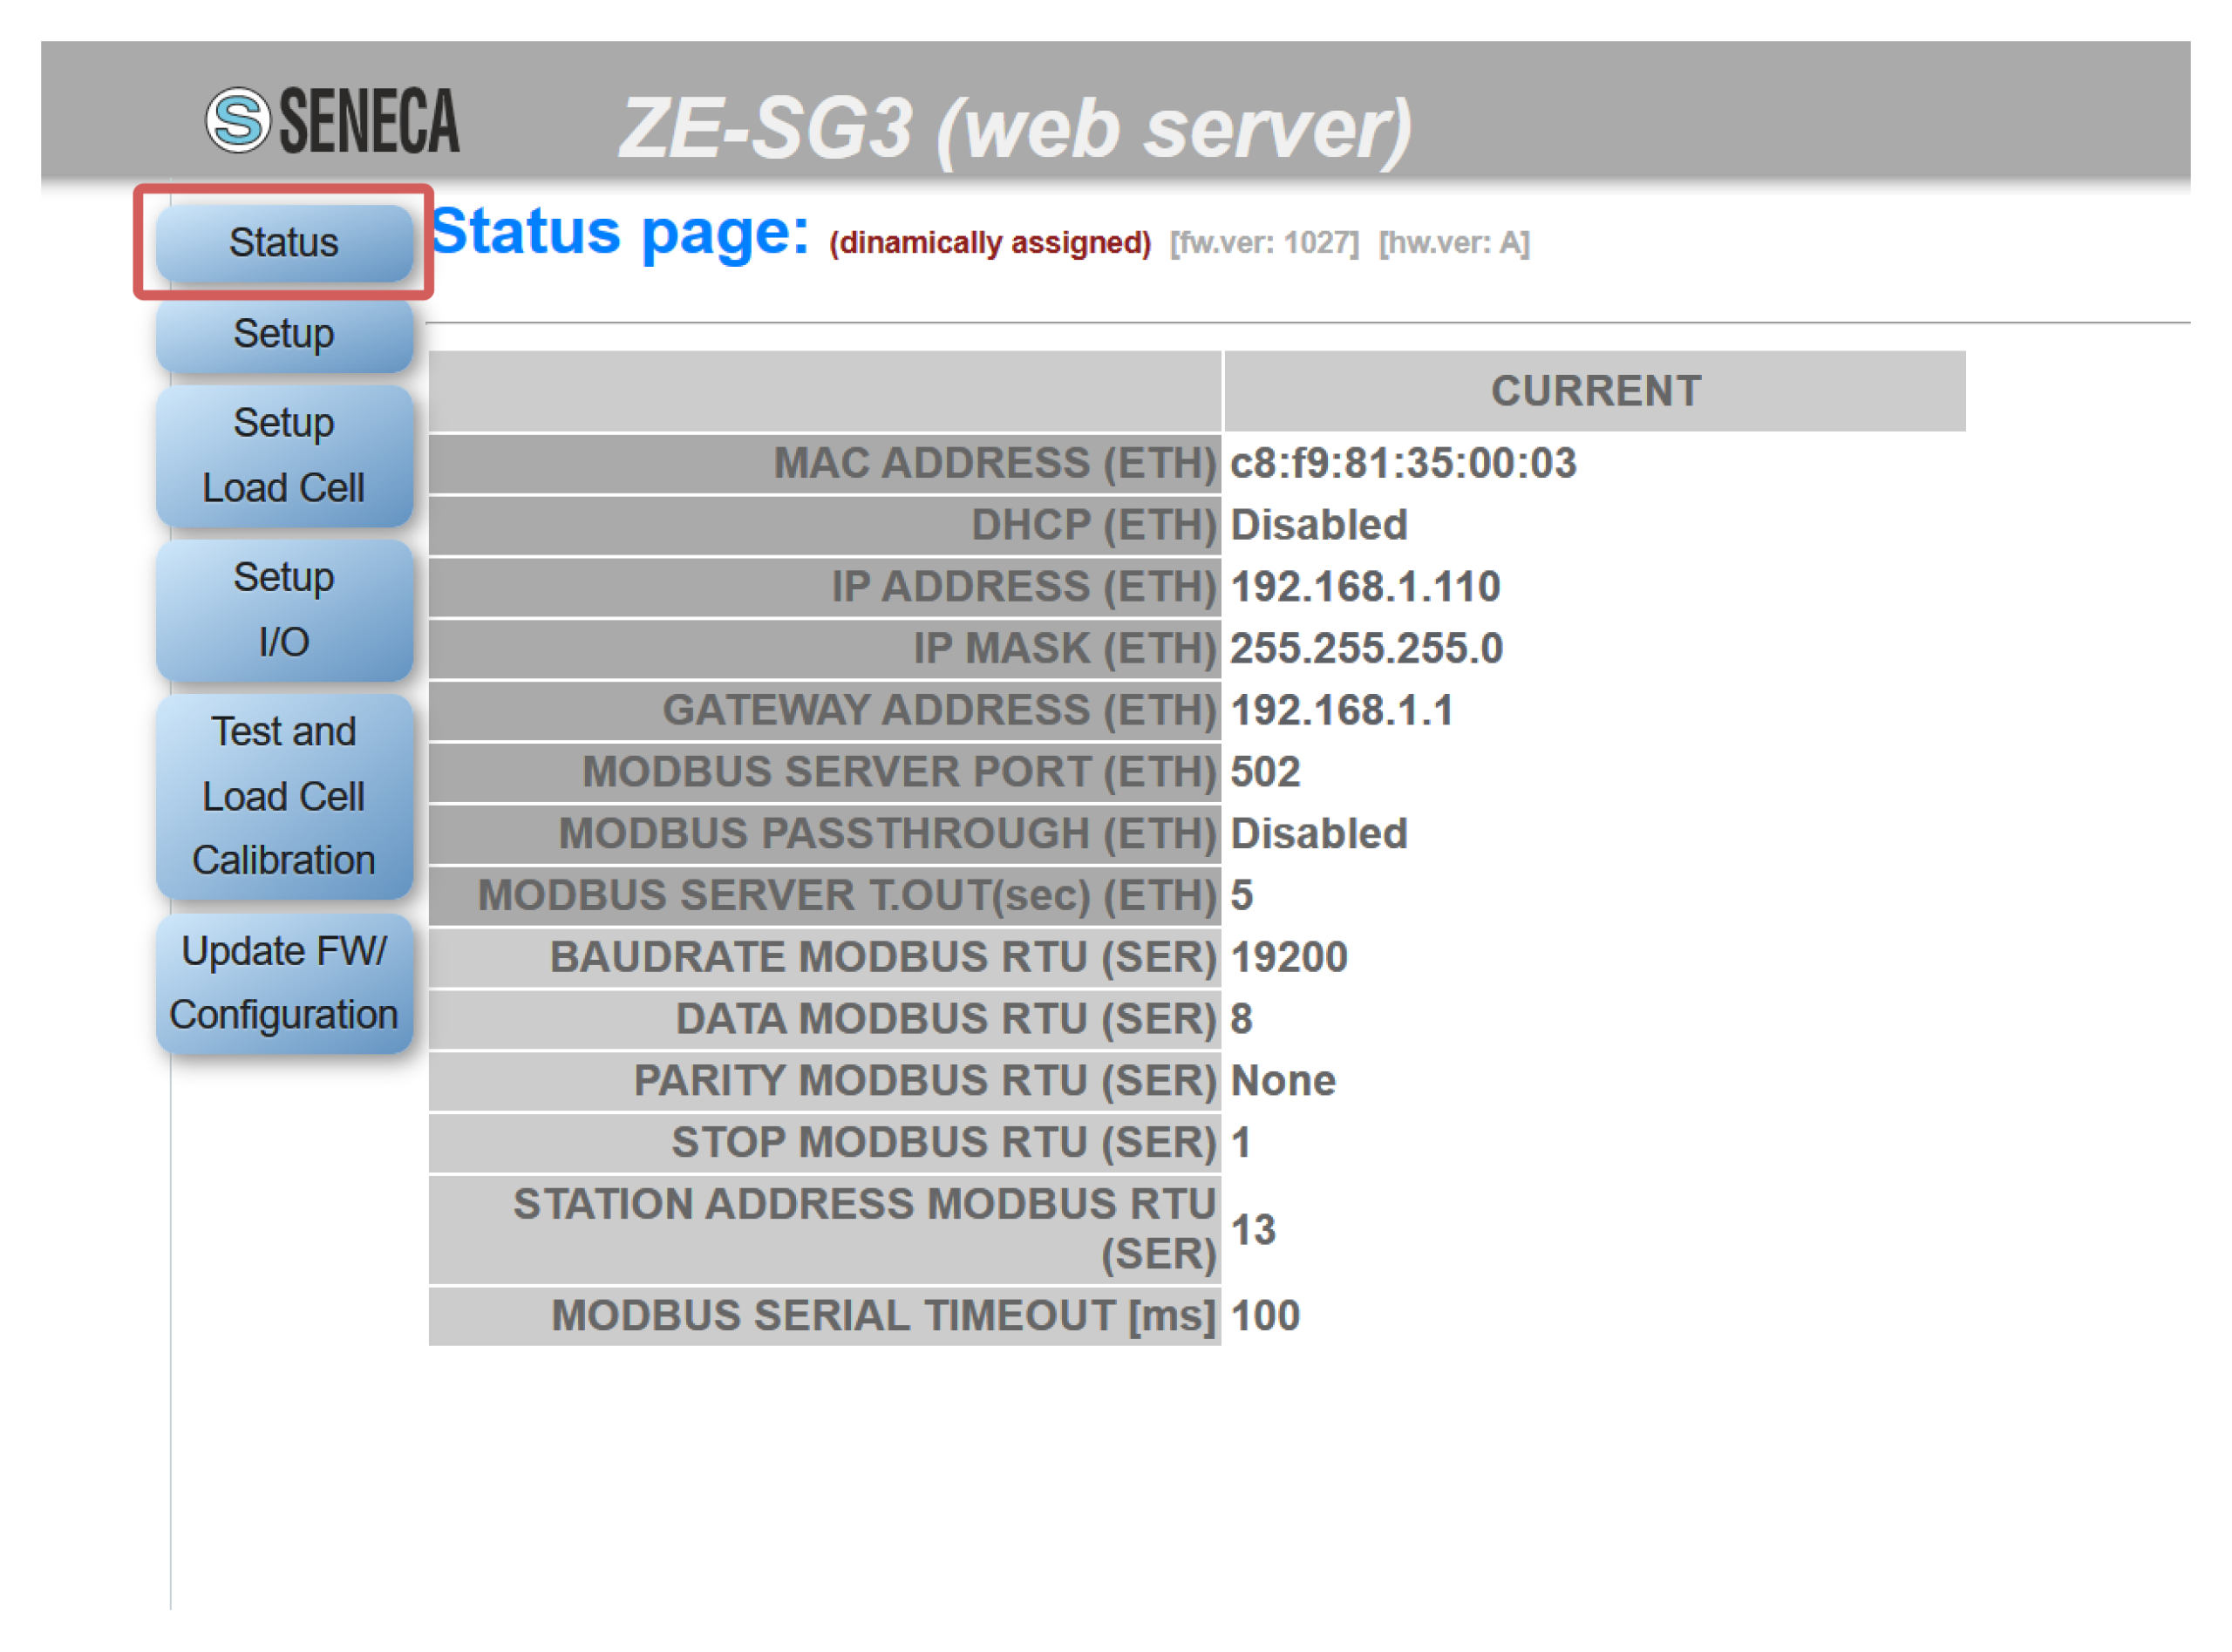2232x1652 pixels.
Task: Click the Seneca logo
Action: click(x=333, y=120)
